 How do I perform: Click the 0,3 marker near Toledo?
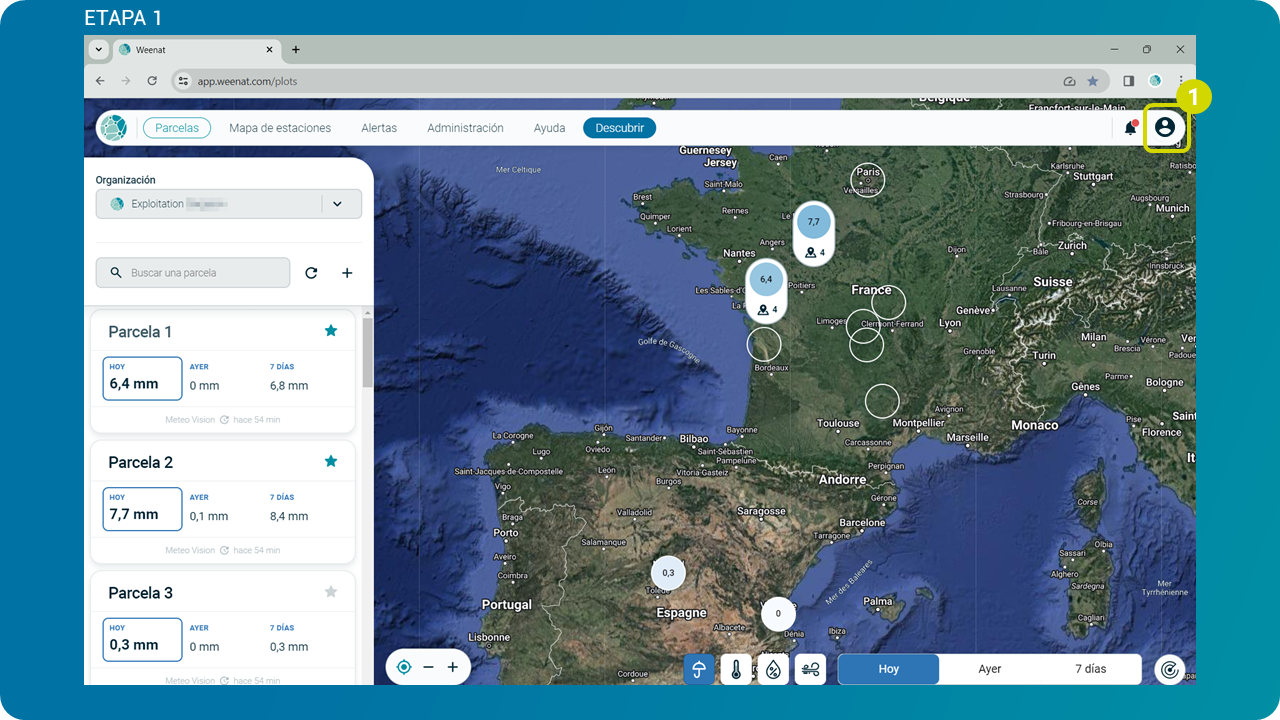click(668, 573)
